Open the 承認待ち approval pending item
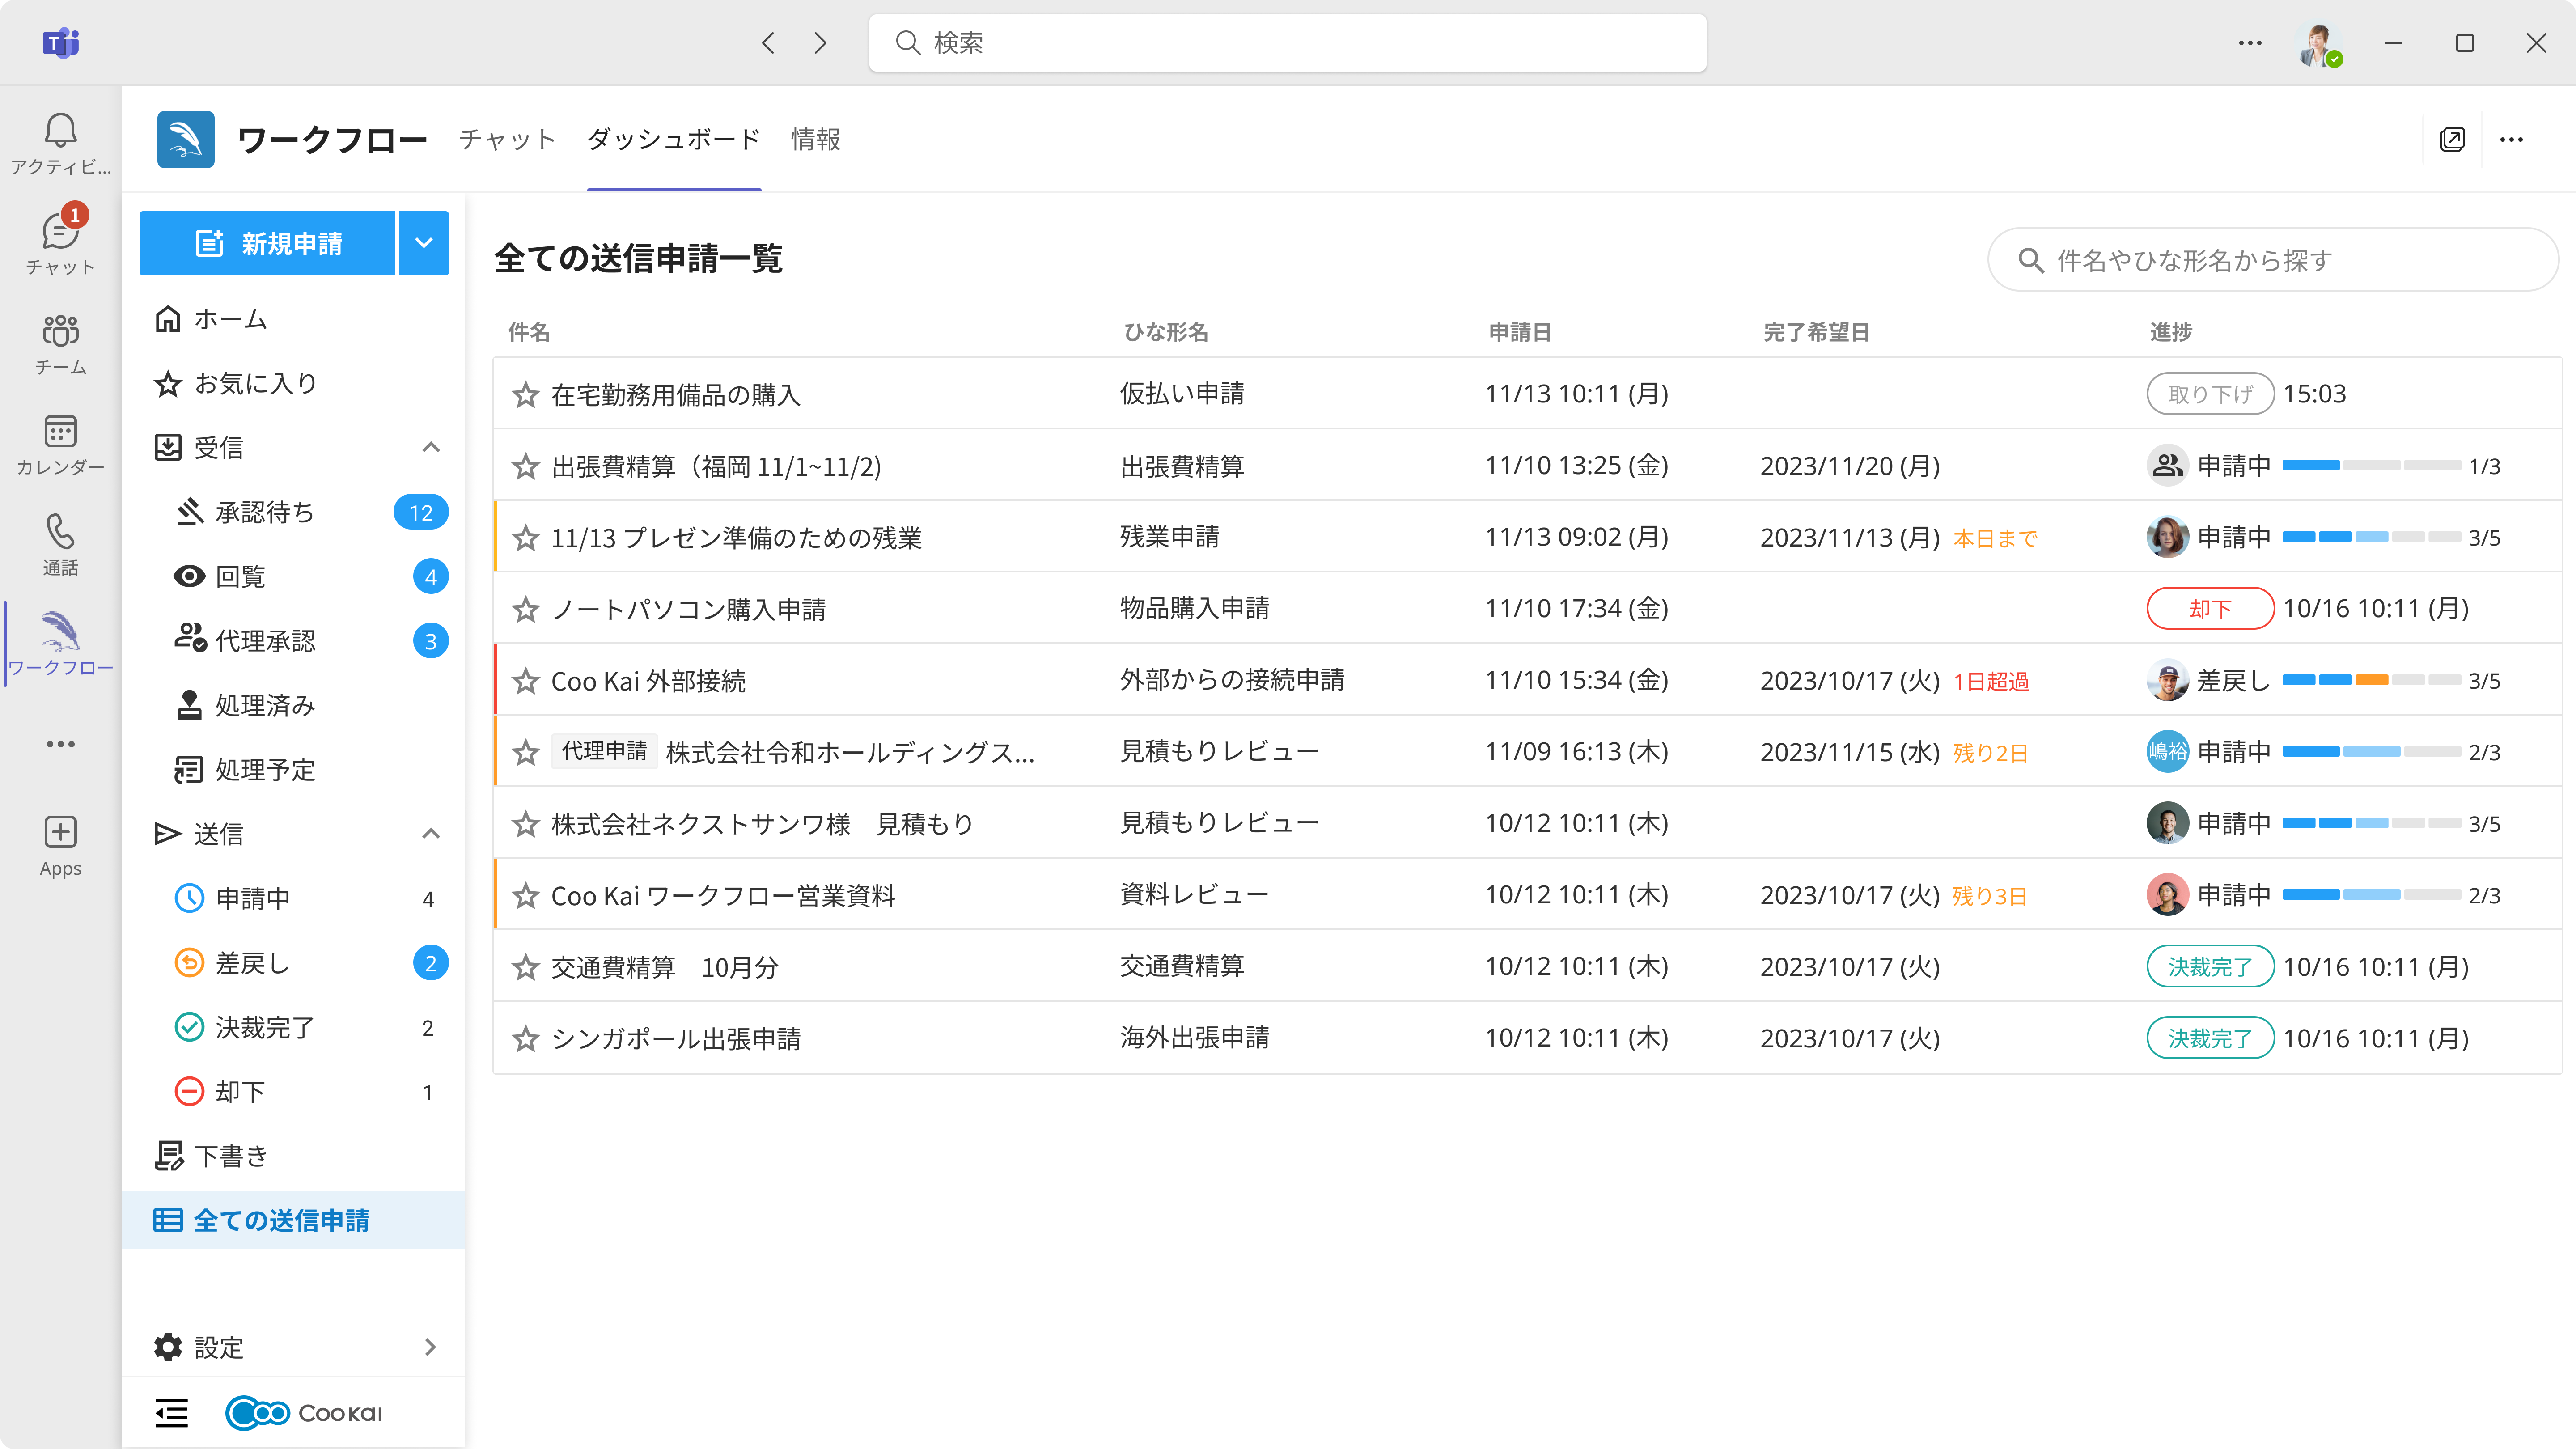 [x=264, y=512]
